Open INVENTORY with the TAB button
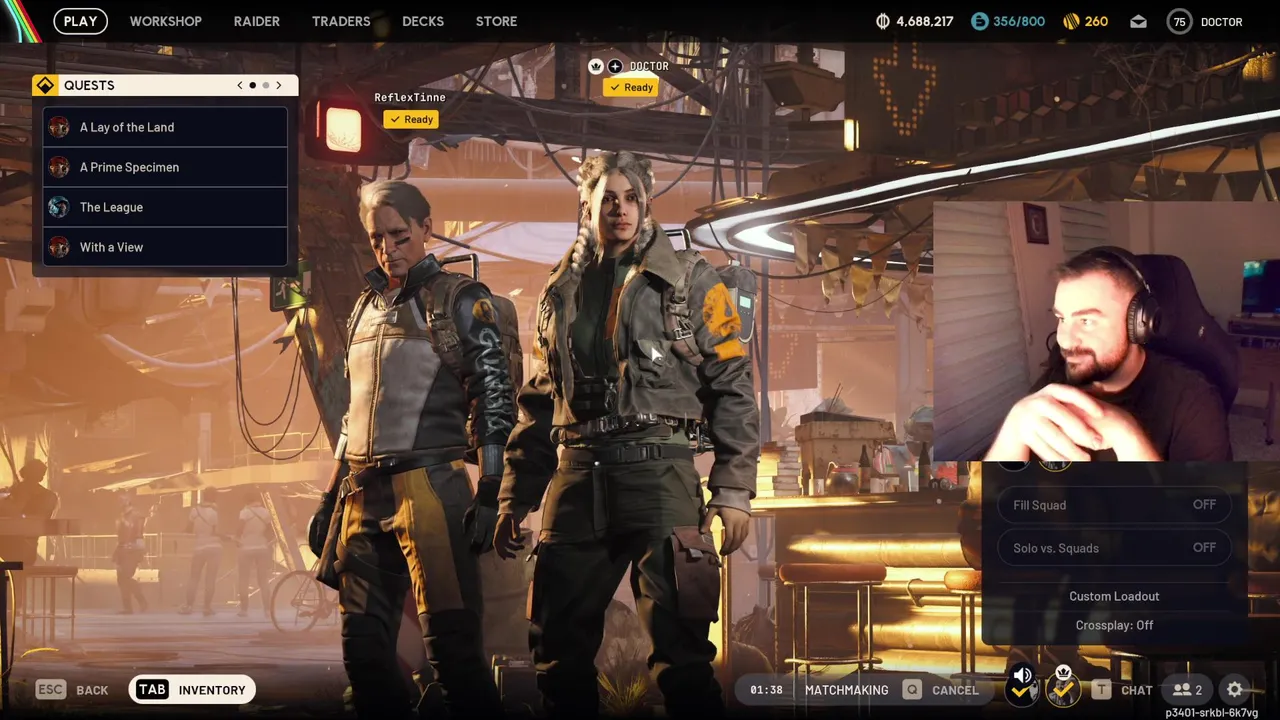 pyautogui.click(x=192, y=689)
